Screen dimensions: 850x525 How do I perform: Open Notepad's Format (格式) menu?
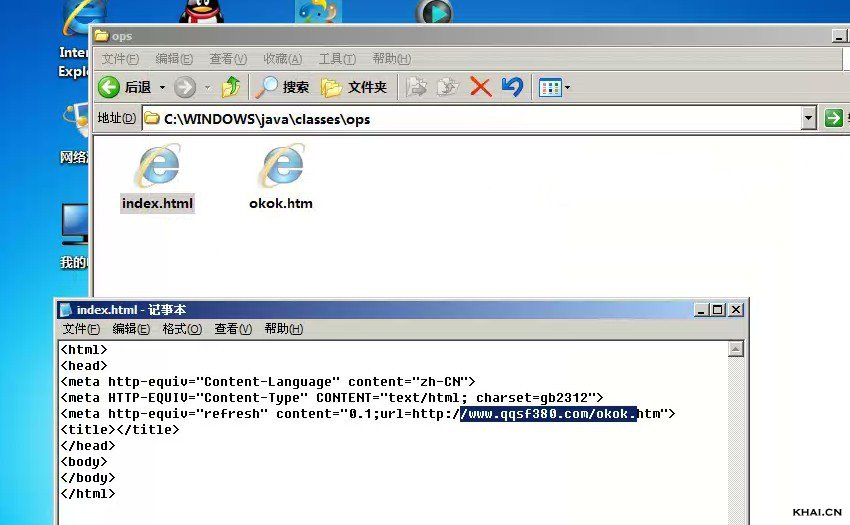182,329
